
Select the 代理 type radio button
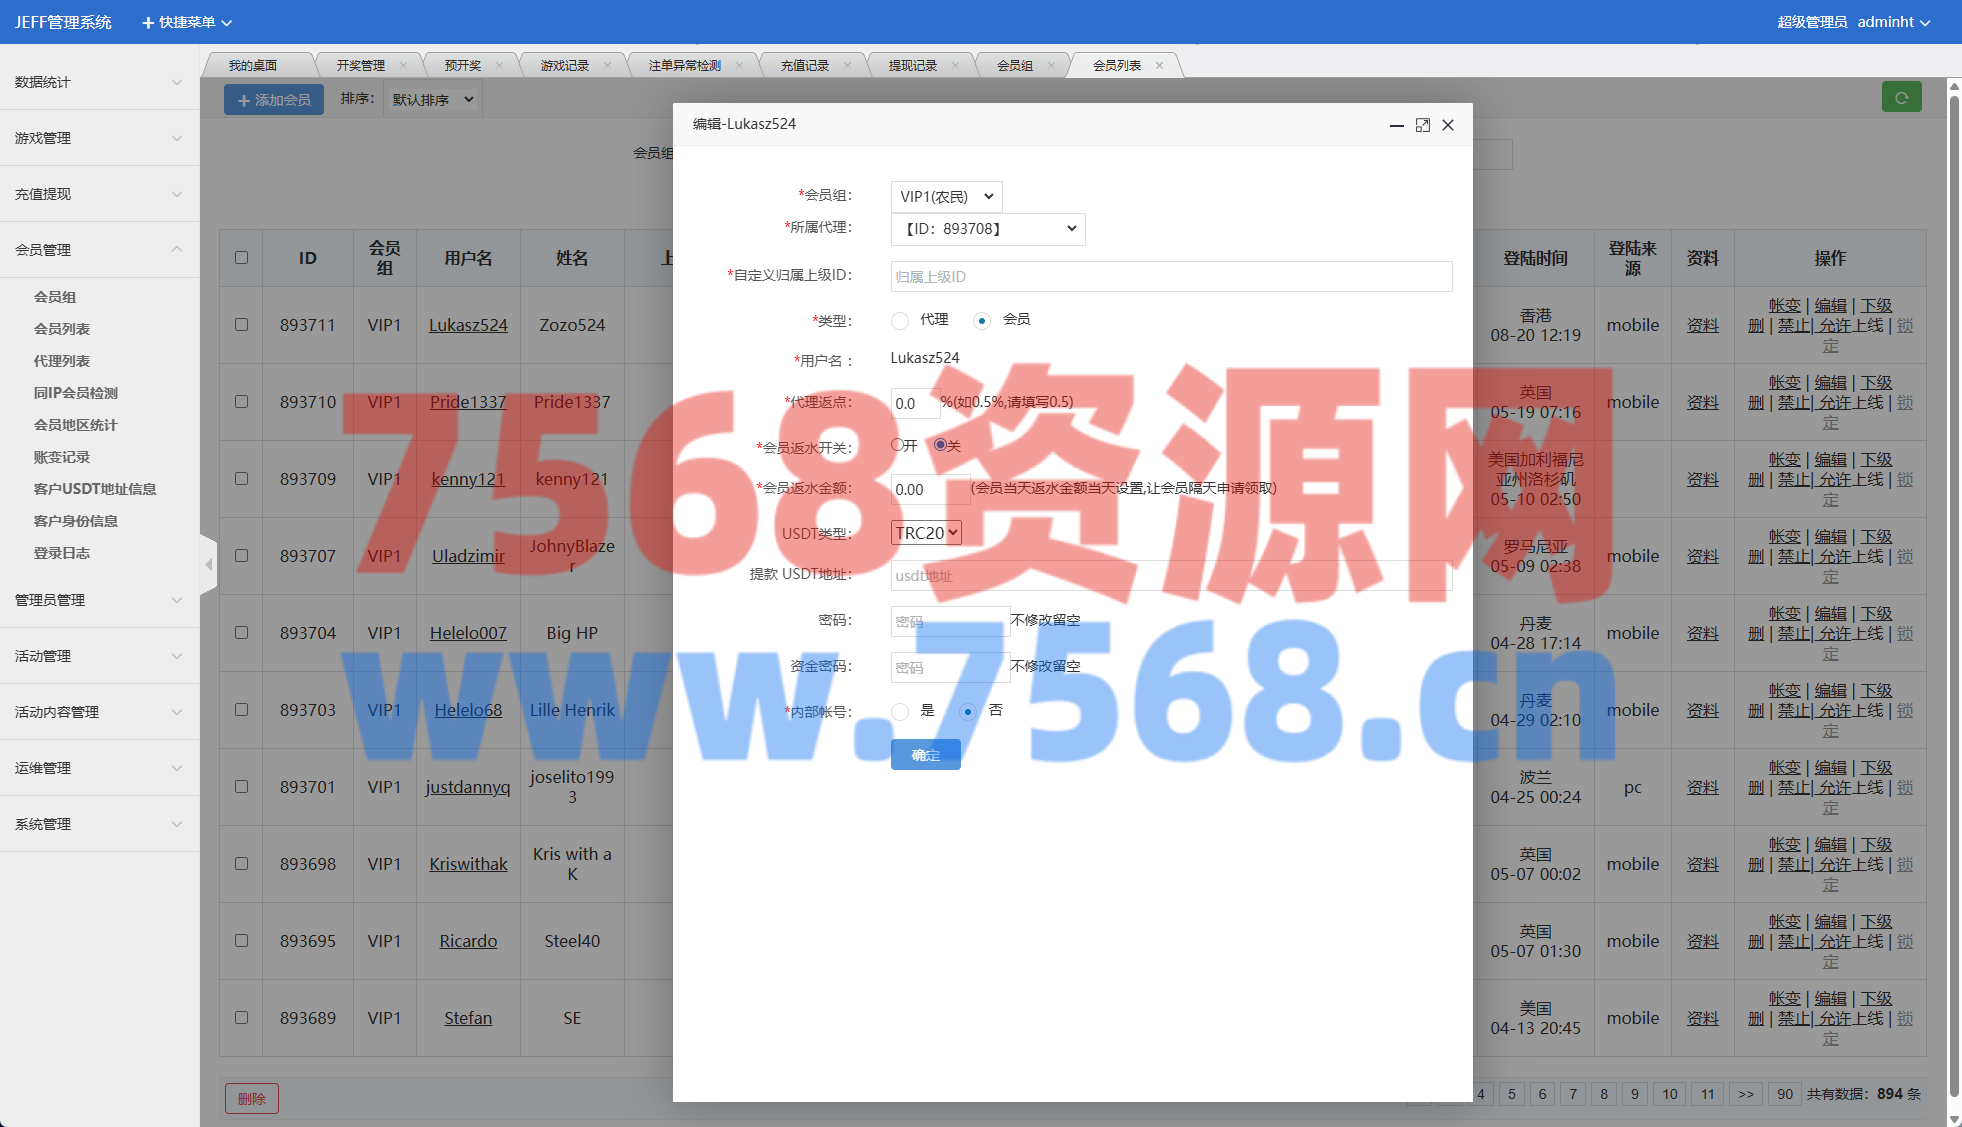click(900, 320)
